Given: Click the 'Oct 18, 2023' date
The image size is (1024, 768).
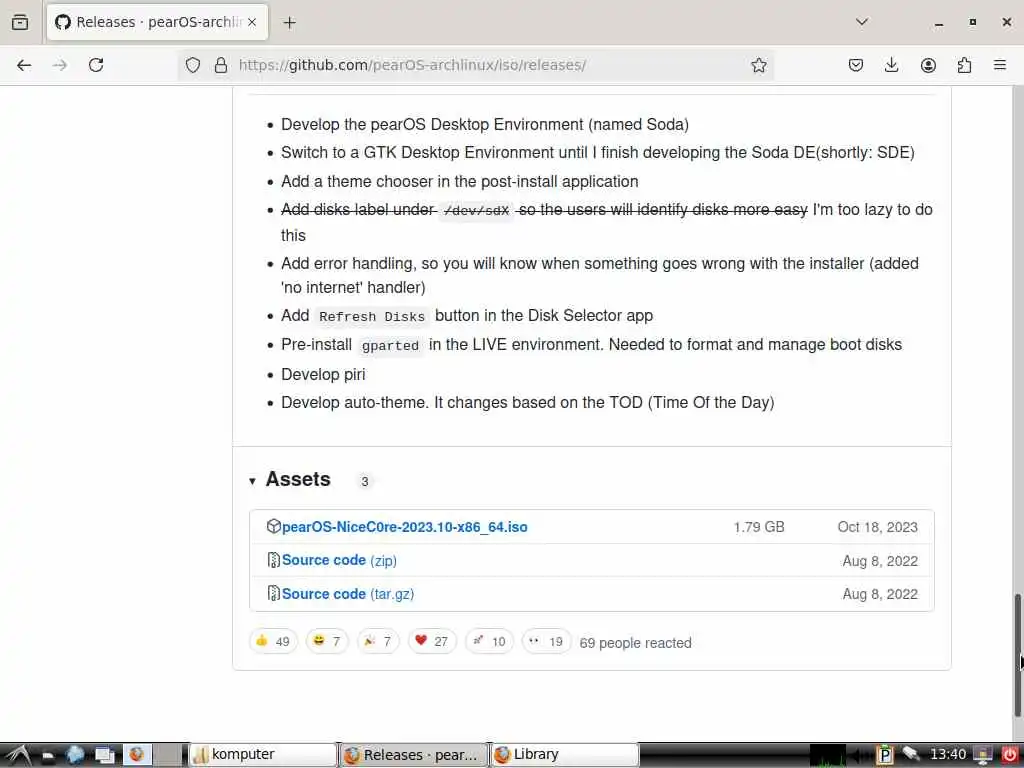Looking at the screenshot, I should pyautogui.click(x=877, y=527).
